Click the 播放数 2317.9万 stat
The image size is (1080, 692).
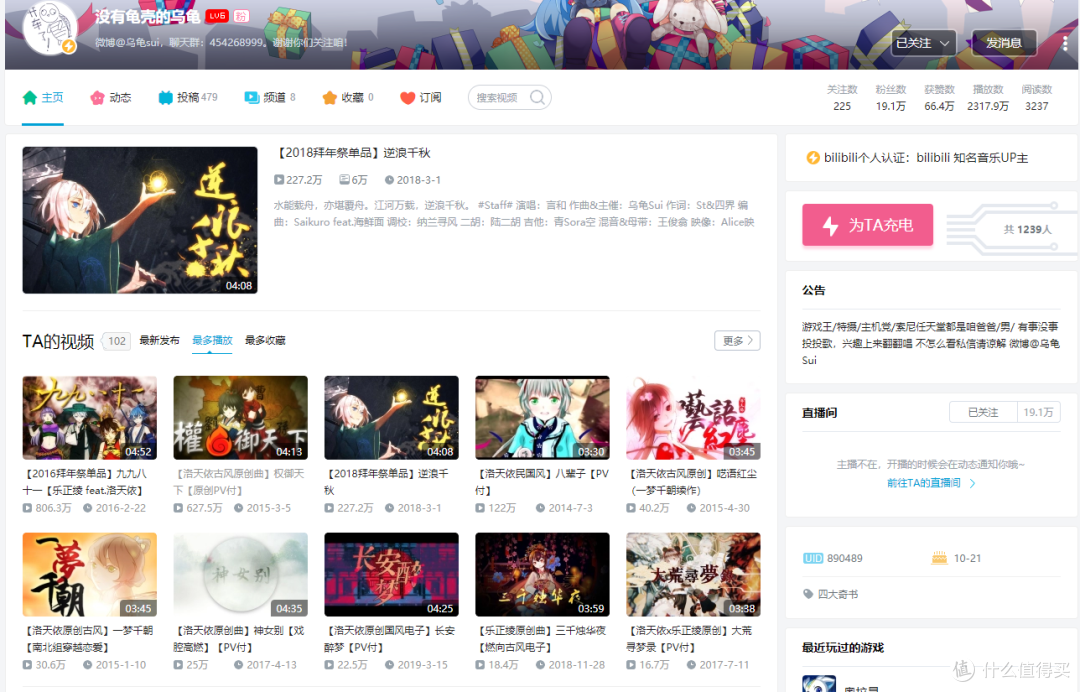pyautogui.click(x=988, y=98)
